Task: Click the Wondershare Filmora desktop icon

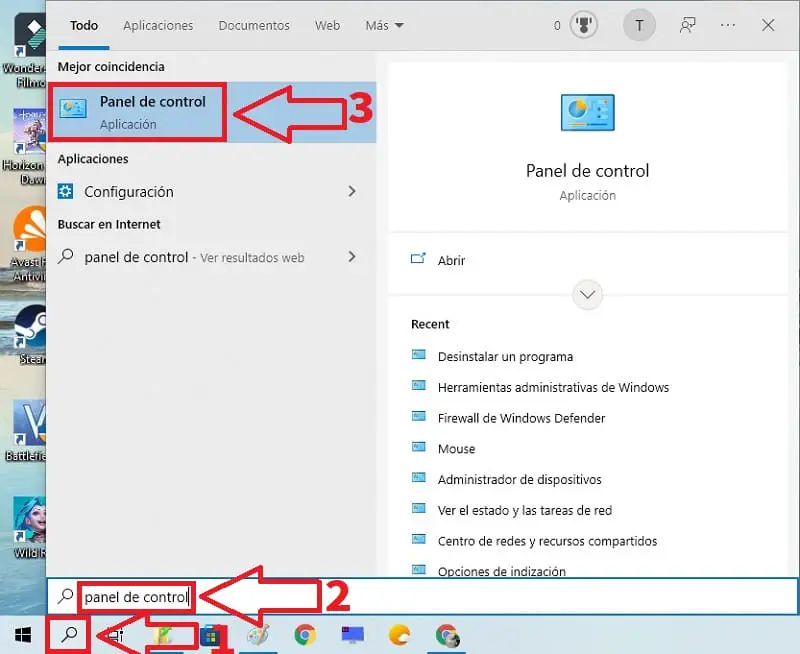Action: pos(30,34)
